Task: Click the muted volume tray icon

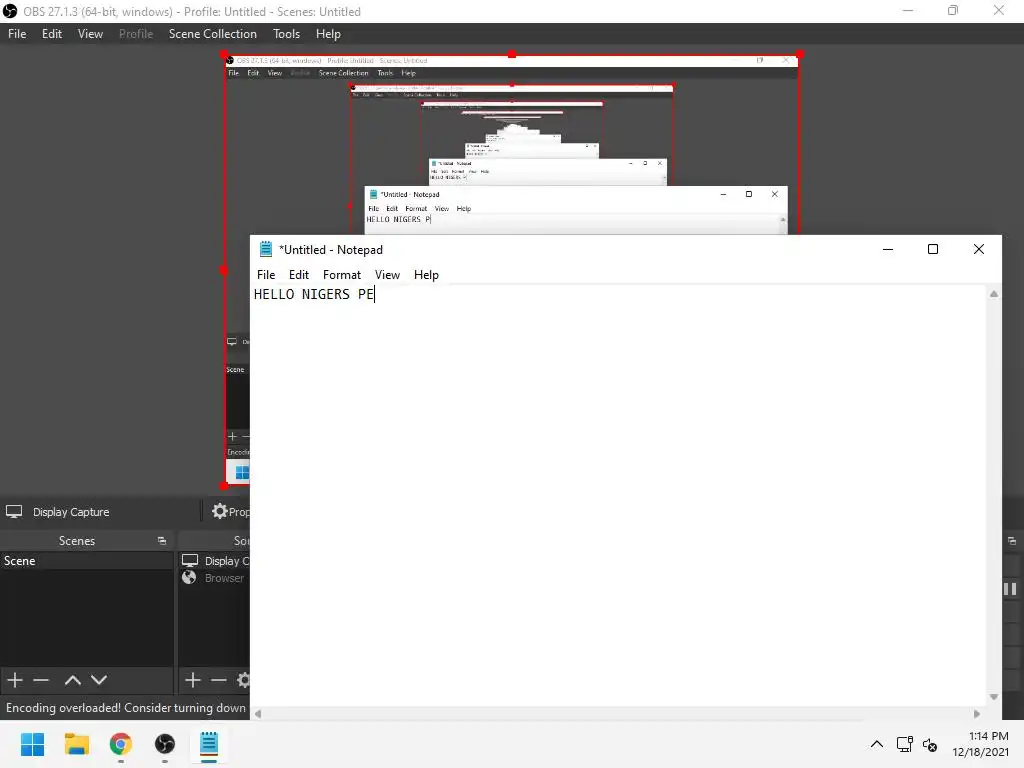Action: [x=930, y=744]
